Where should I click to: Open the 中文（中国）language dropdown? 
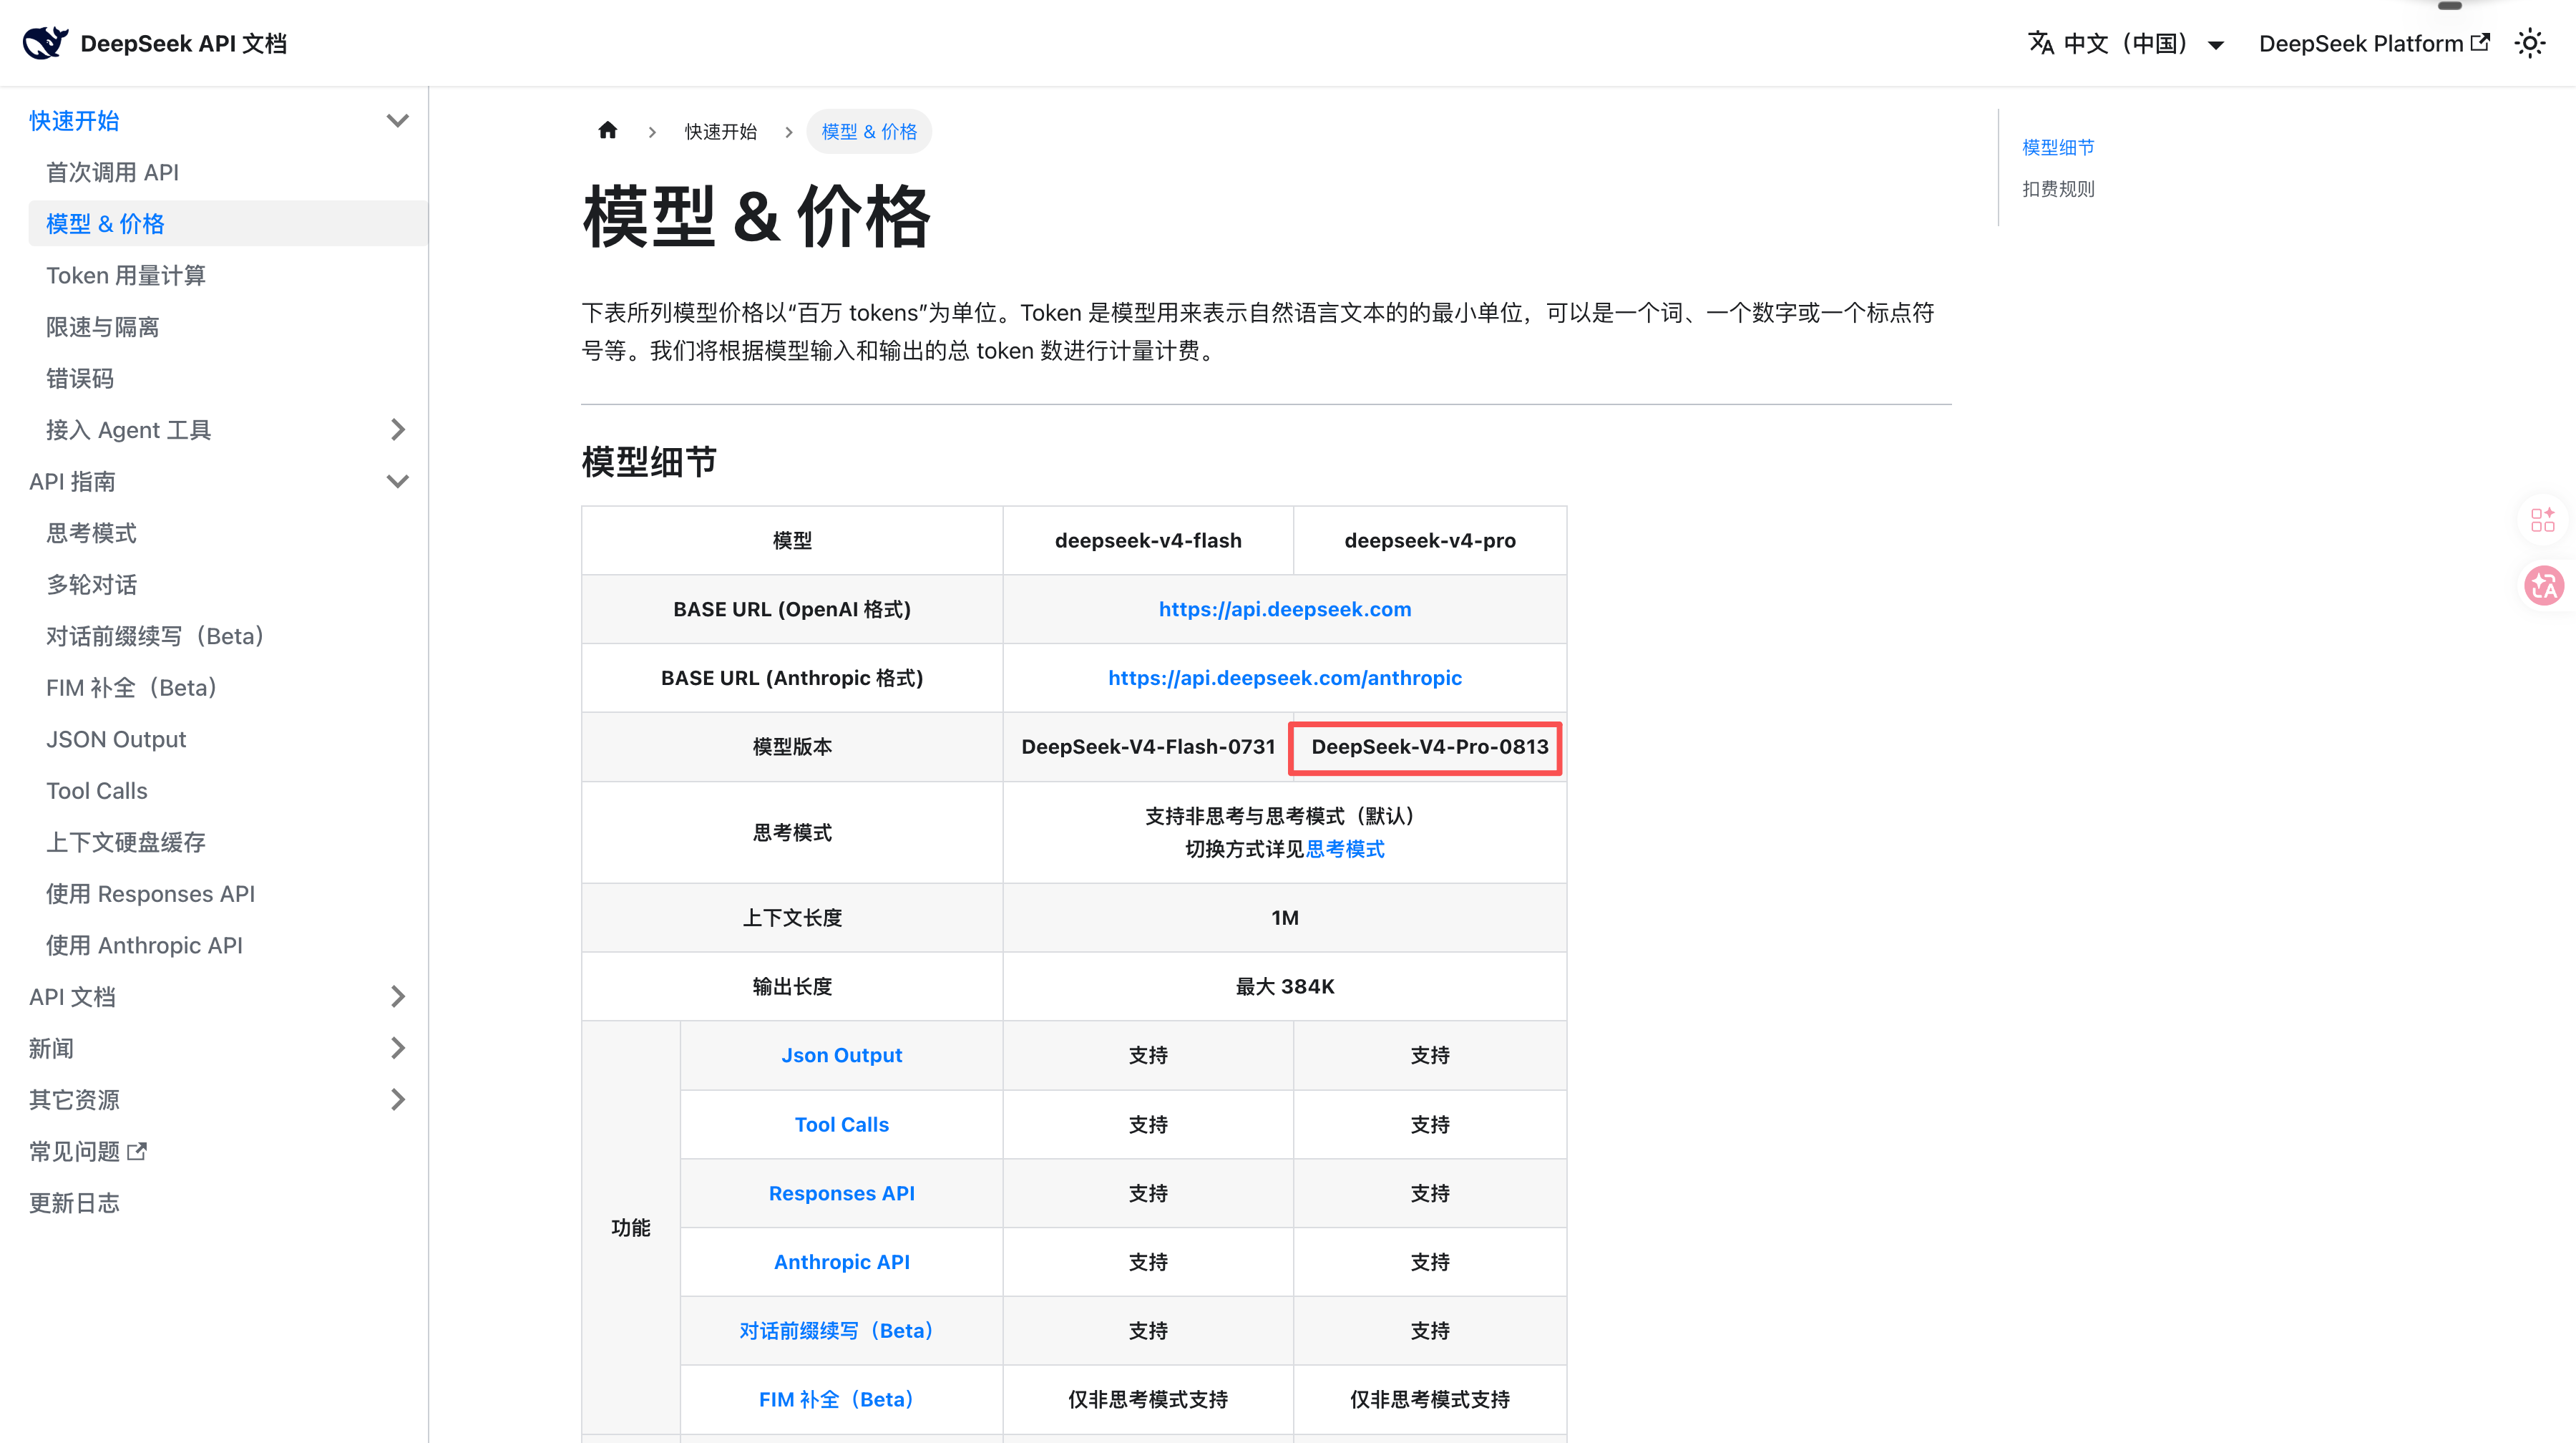point(2127,43)
